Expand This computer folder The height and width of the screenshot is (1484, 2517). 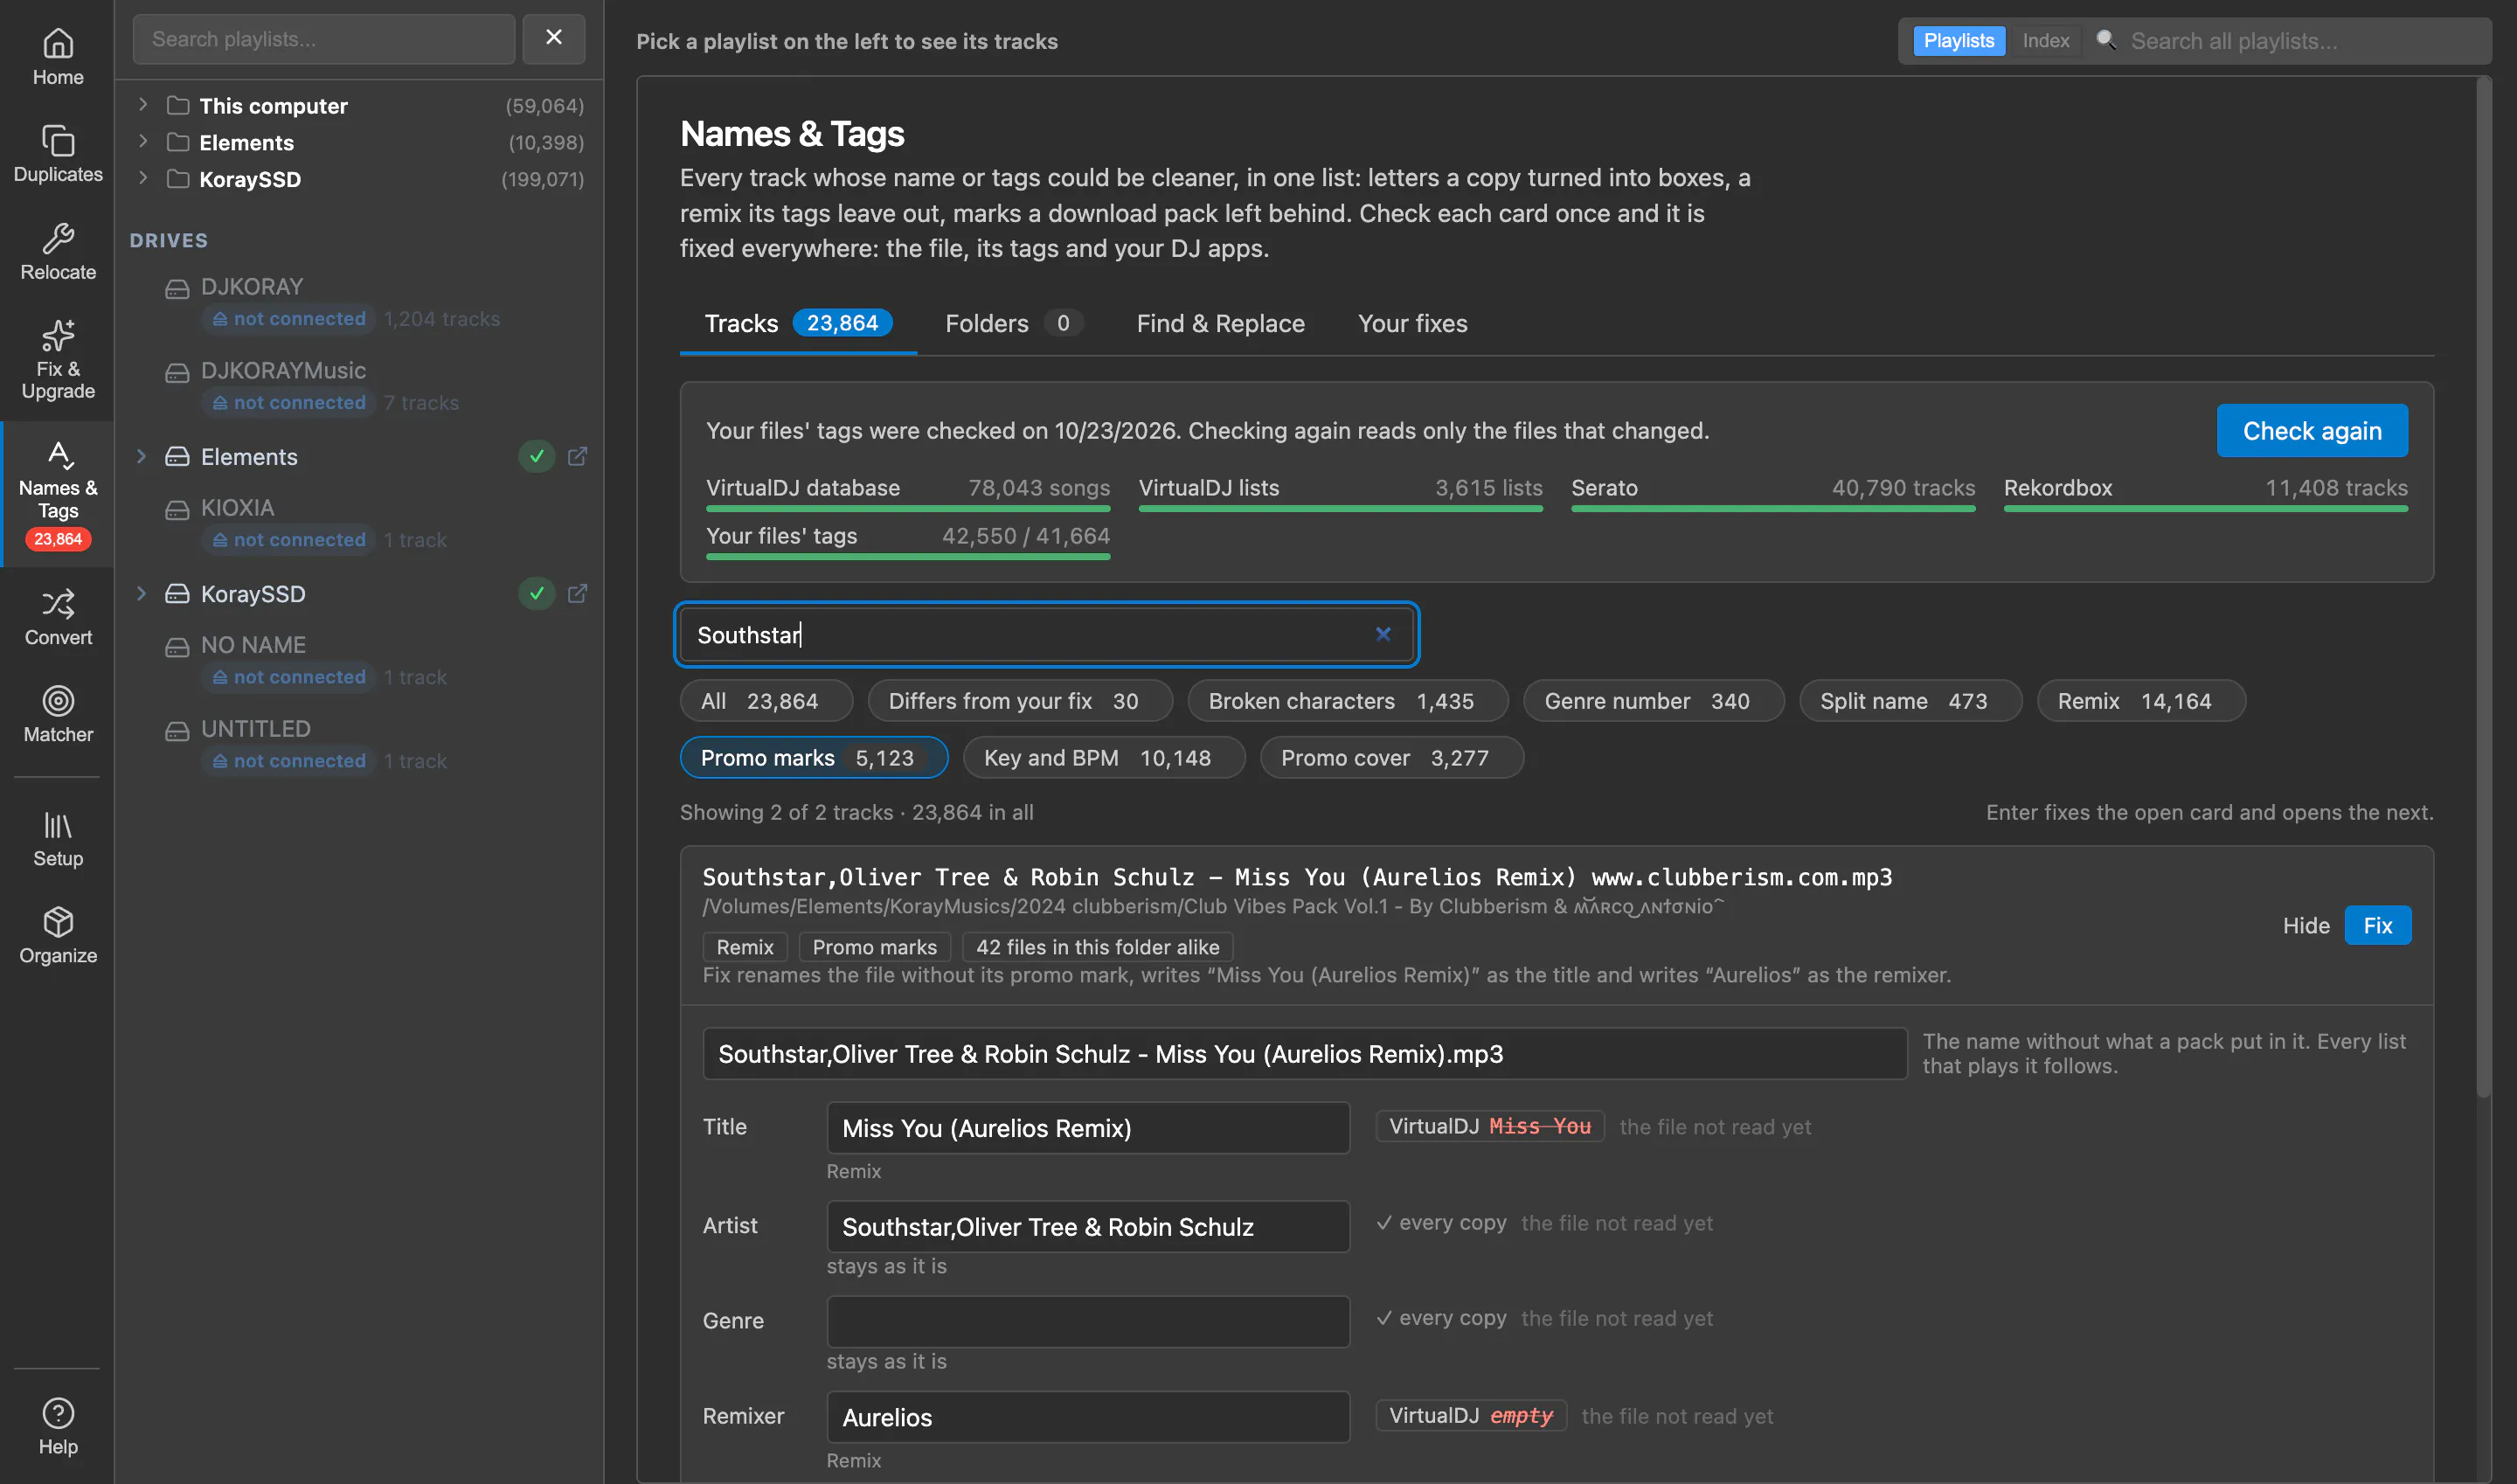click(143, 104)
